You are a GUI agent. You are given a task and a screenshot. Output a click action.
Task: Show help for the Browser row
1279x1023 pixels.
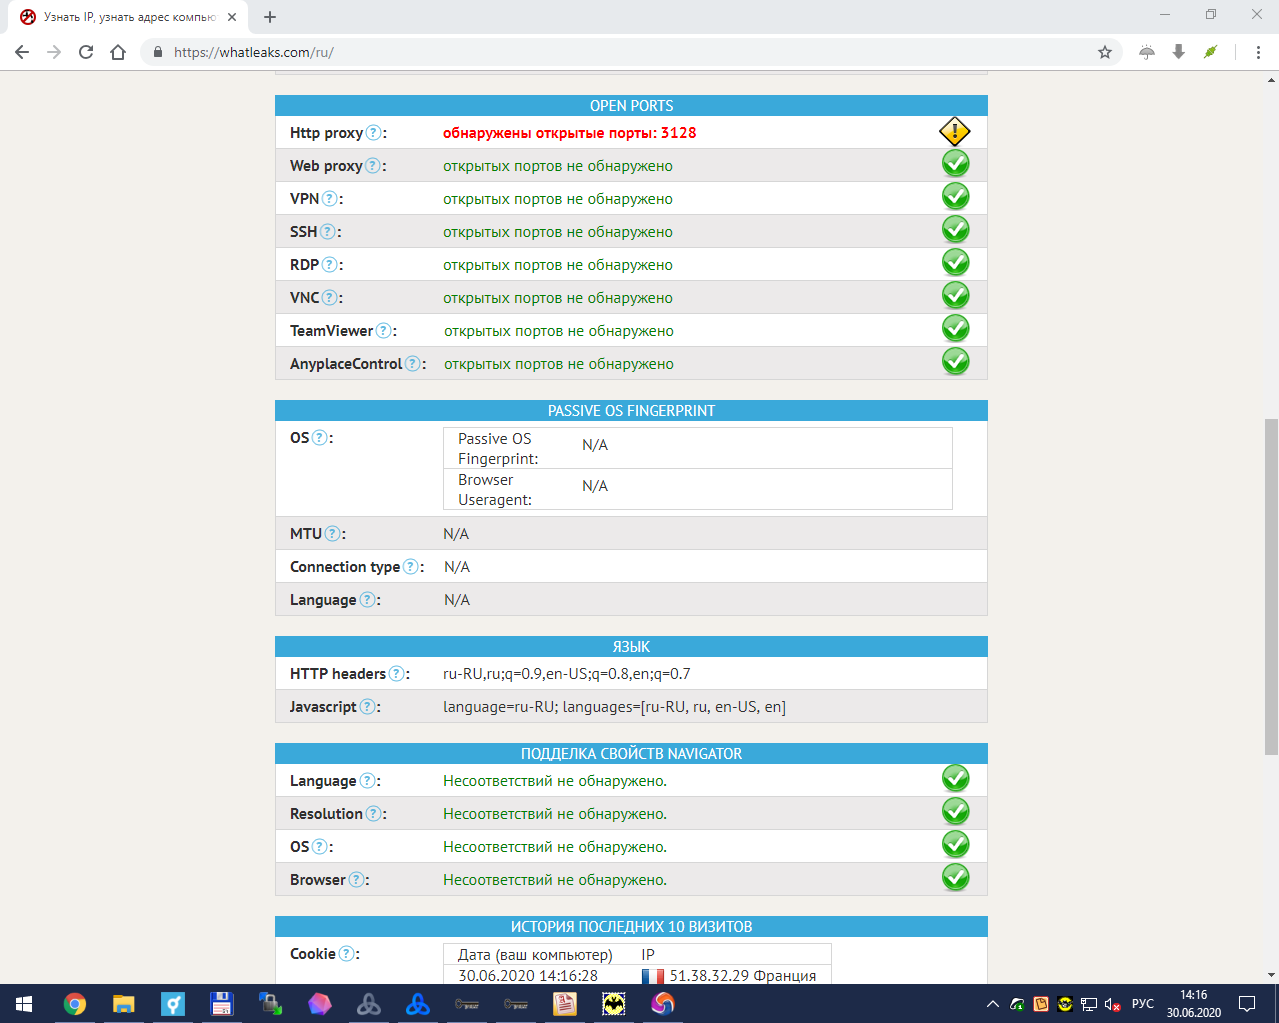pos(357,880)
